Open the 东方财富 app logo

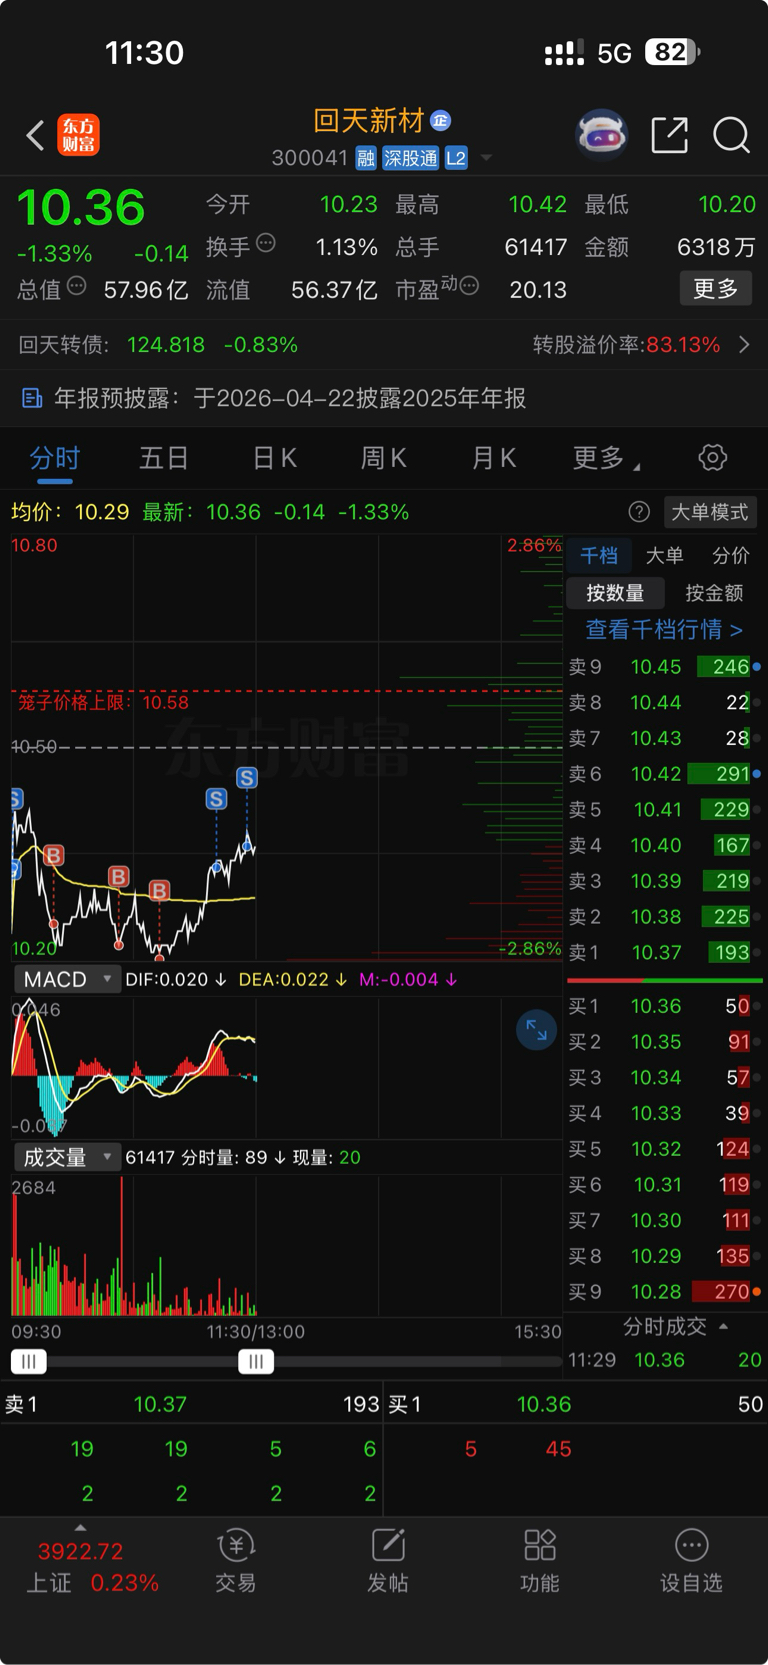[x=79, y=135]
